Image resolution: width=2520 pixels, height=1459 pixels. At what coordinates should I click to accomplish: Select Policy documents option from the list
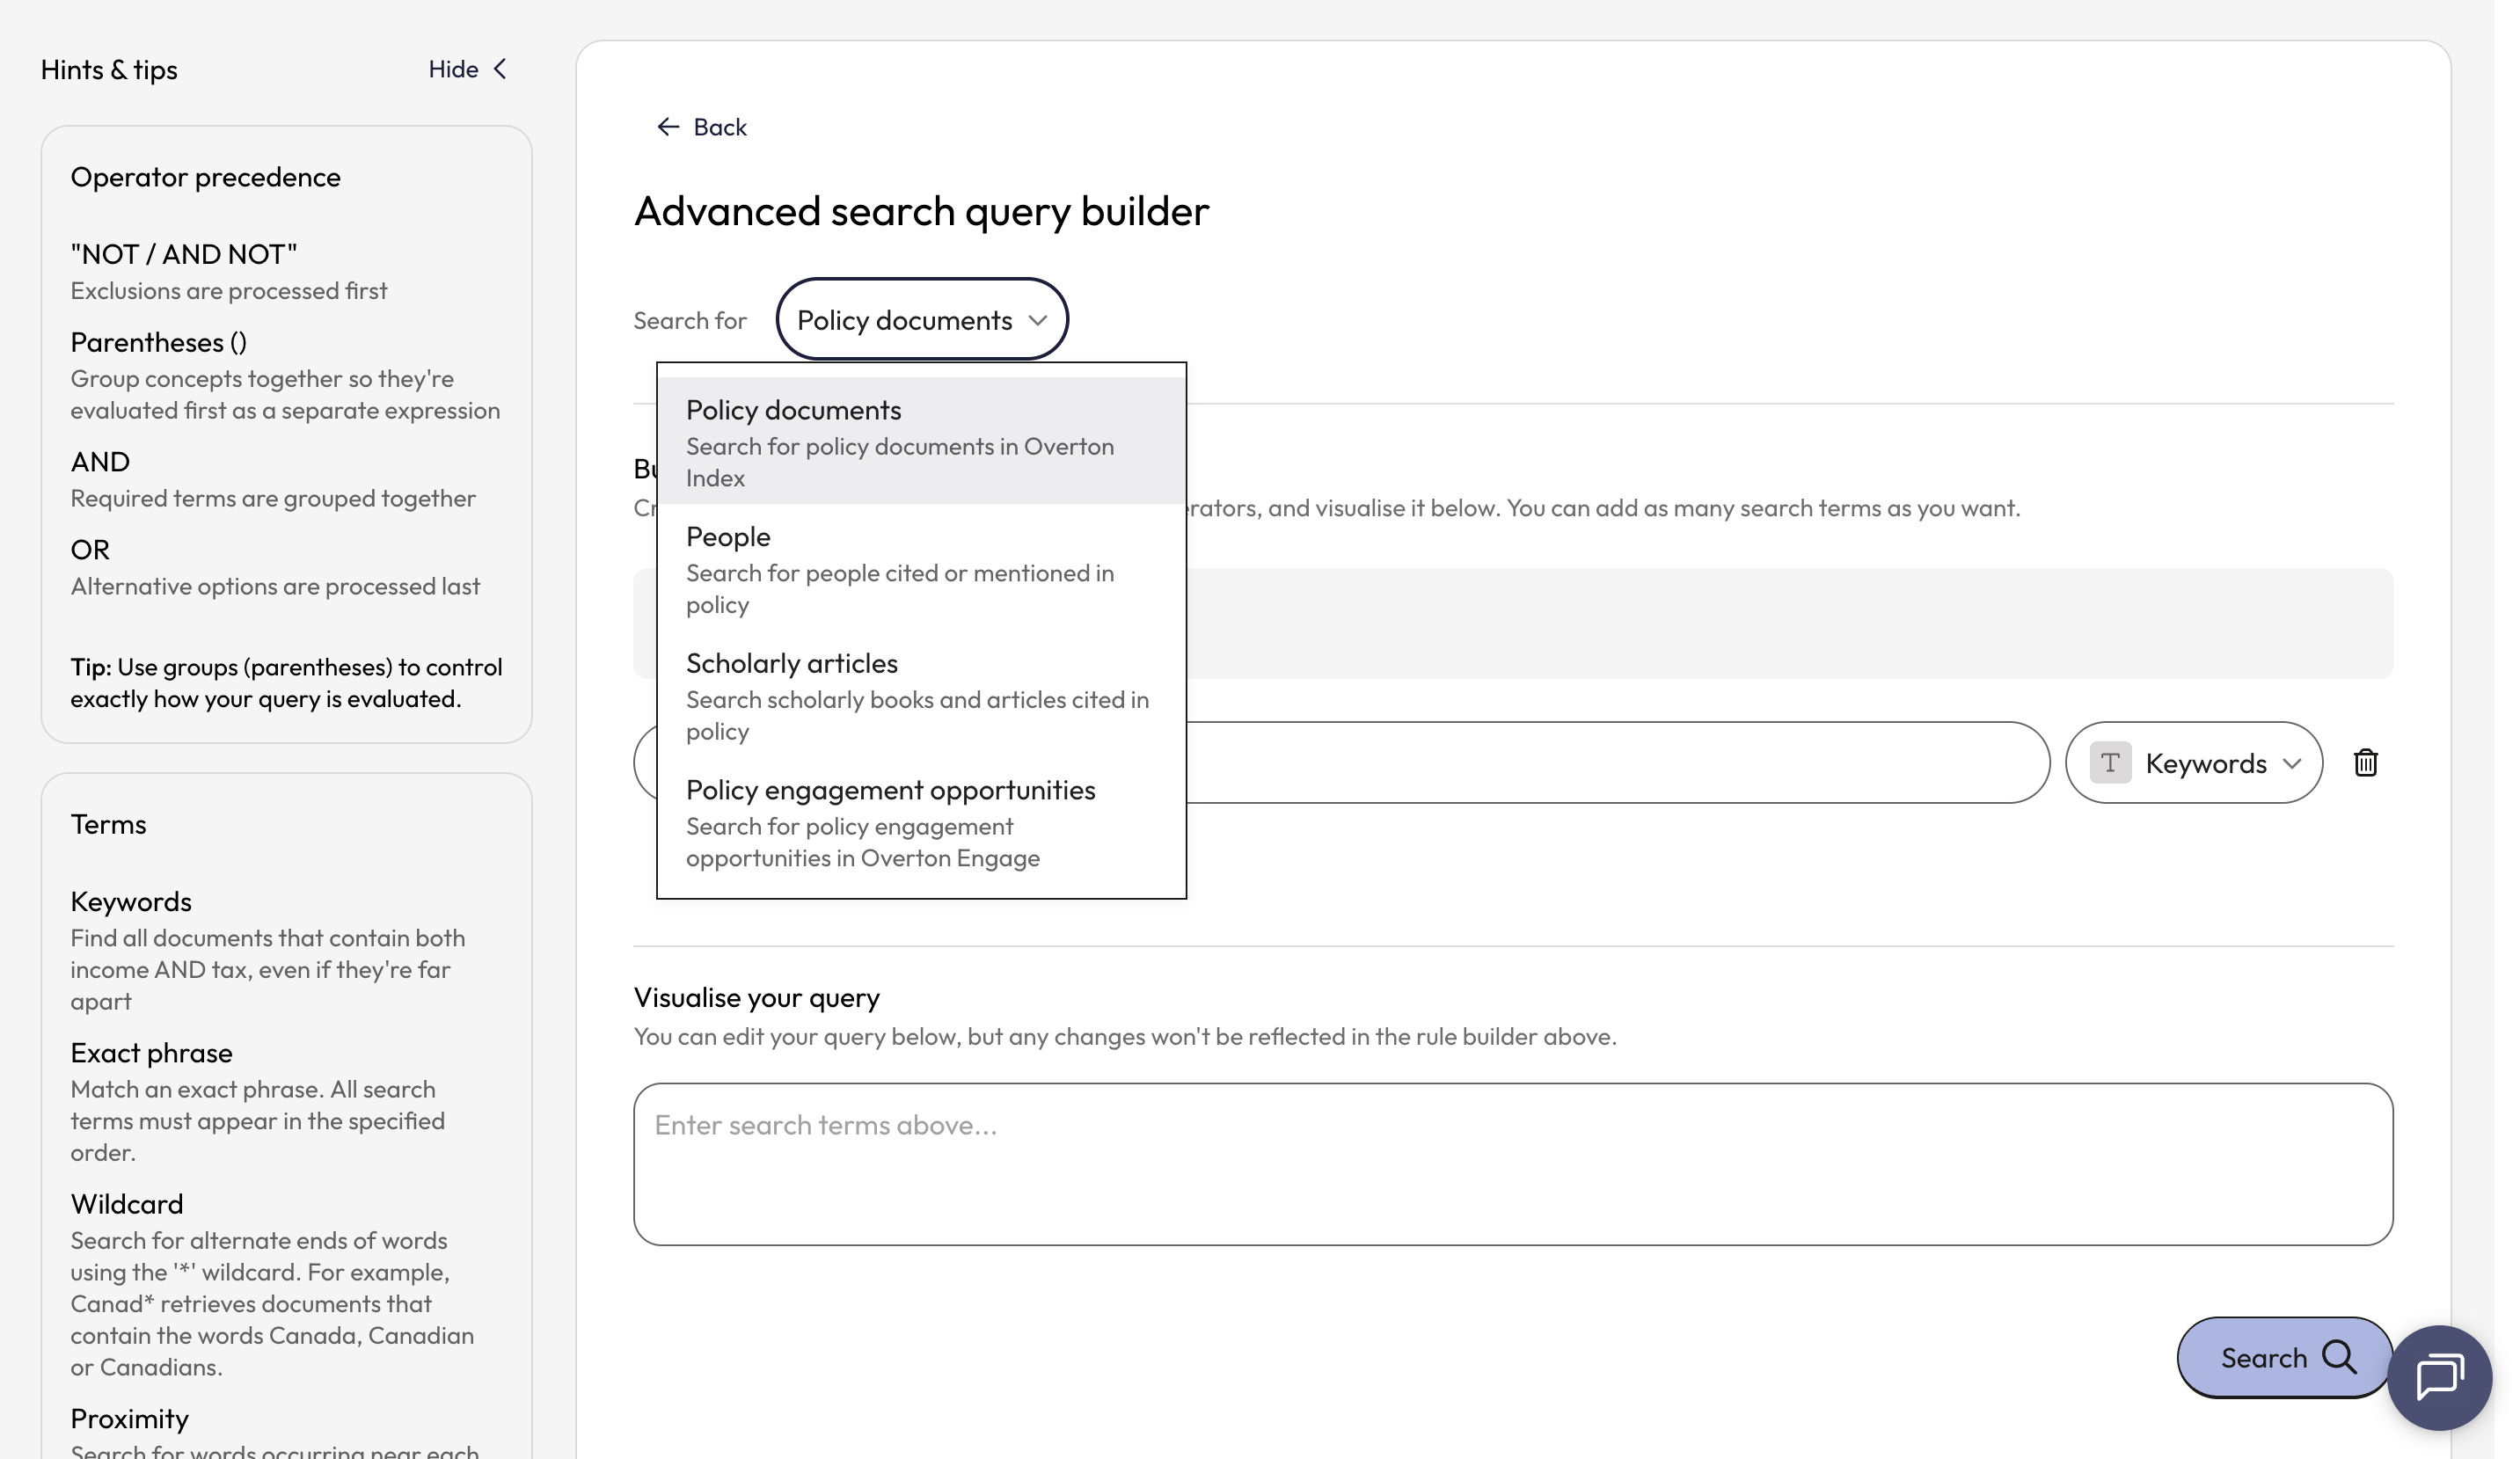coord(921,441)
